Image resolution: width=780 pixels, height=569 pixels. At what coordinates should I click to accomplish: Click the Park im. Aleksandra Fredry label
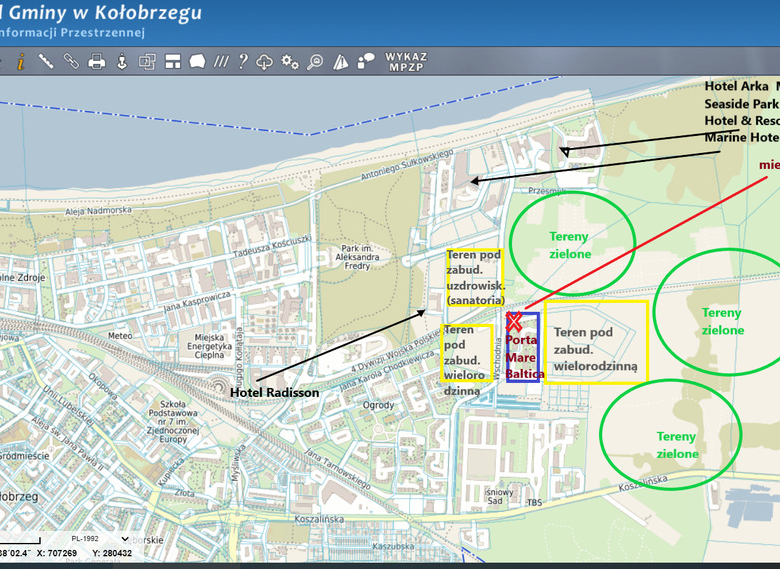[x=357, y=257]
